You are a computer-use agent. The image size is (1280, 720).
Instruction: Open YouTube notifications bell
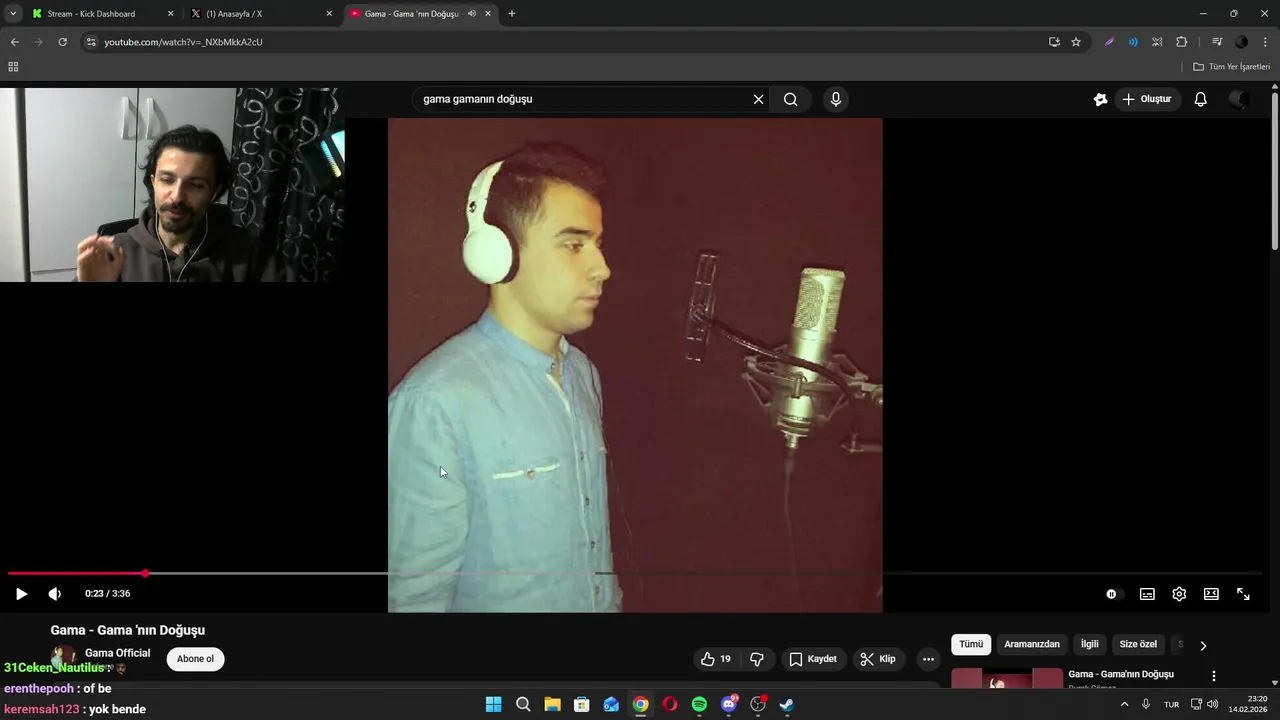pyautogui.click(x=1201, y=99)
